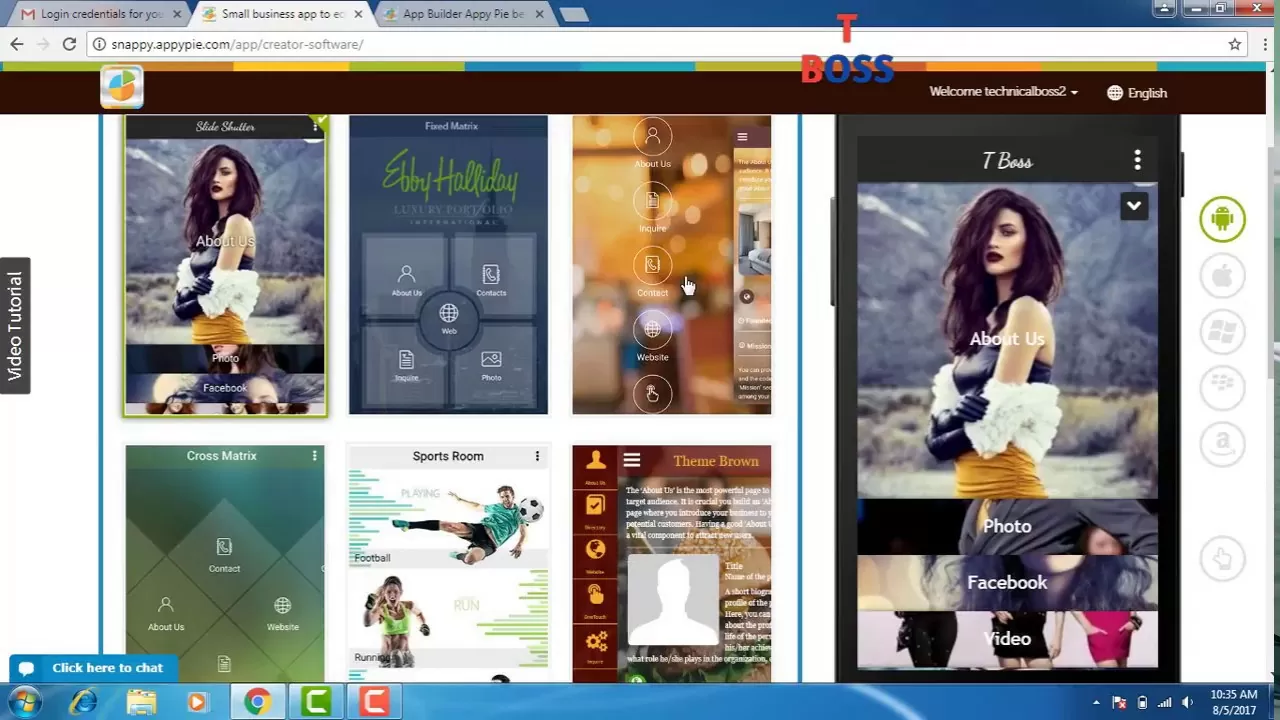Image resolution: width=1280 pixels, height=720 pixels.
Task: Click the Appy Pie logo icon
Action: [122, 88]
